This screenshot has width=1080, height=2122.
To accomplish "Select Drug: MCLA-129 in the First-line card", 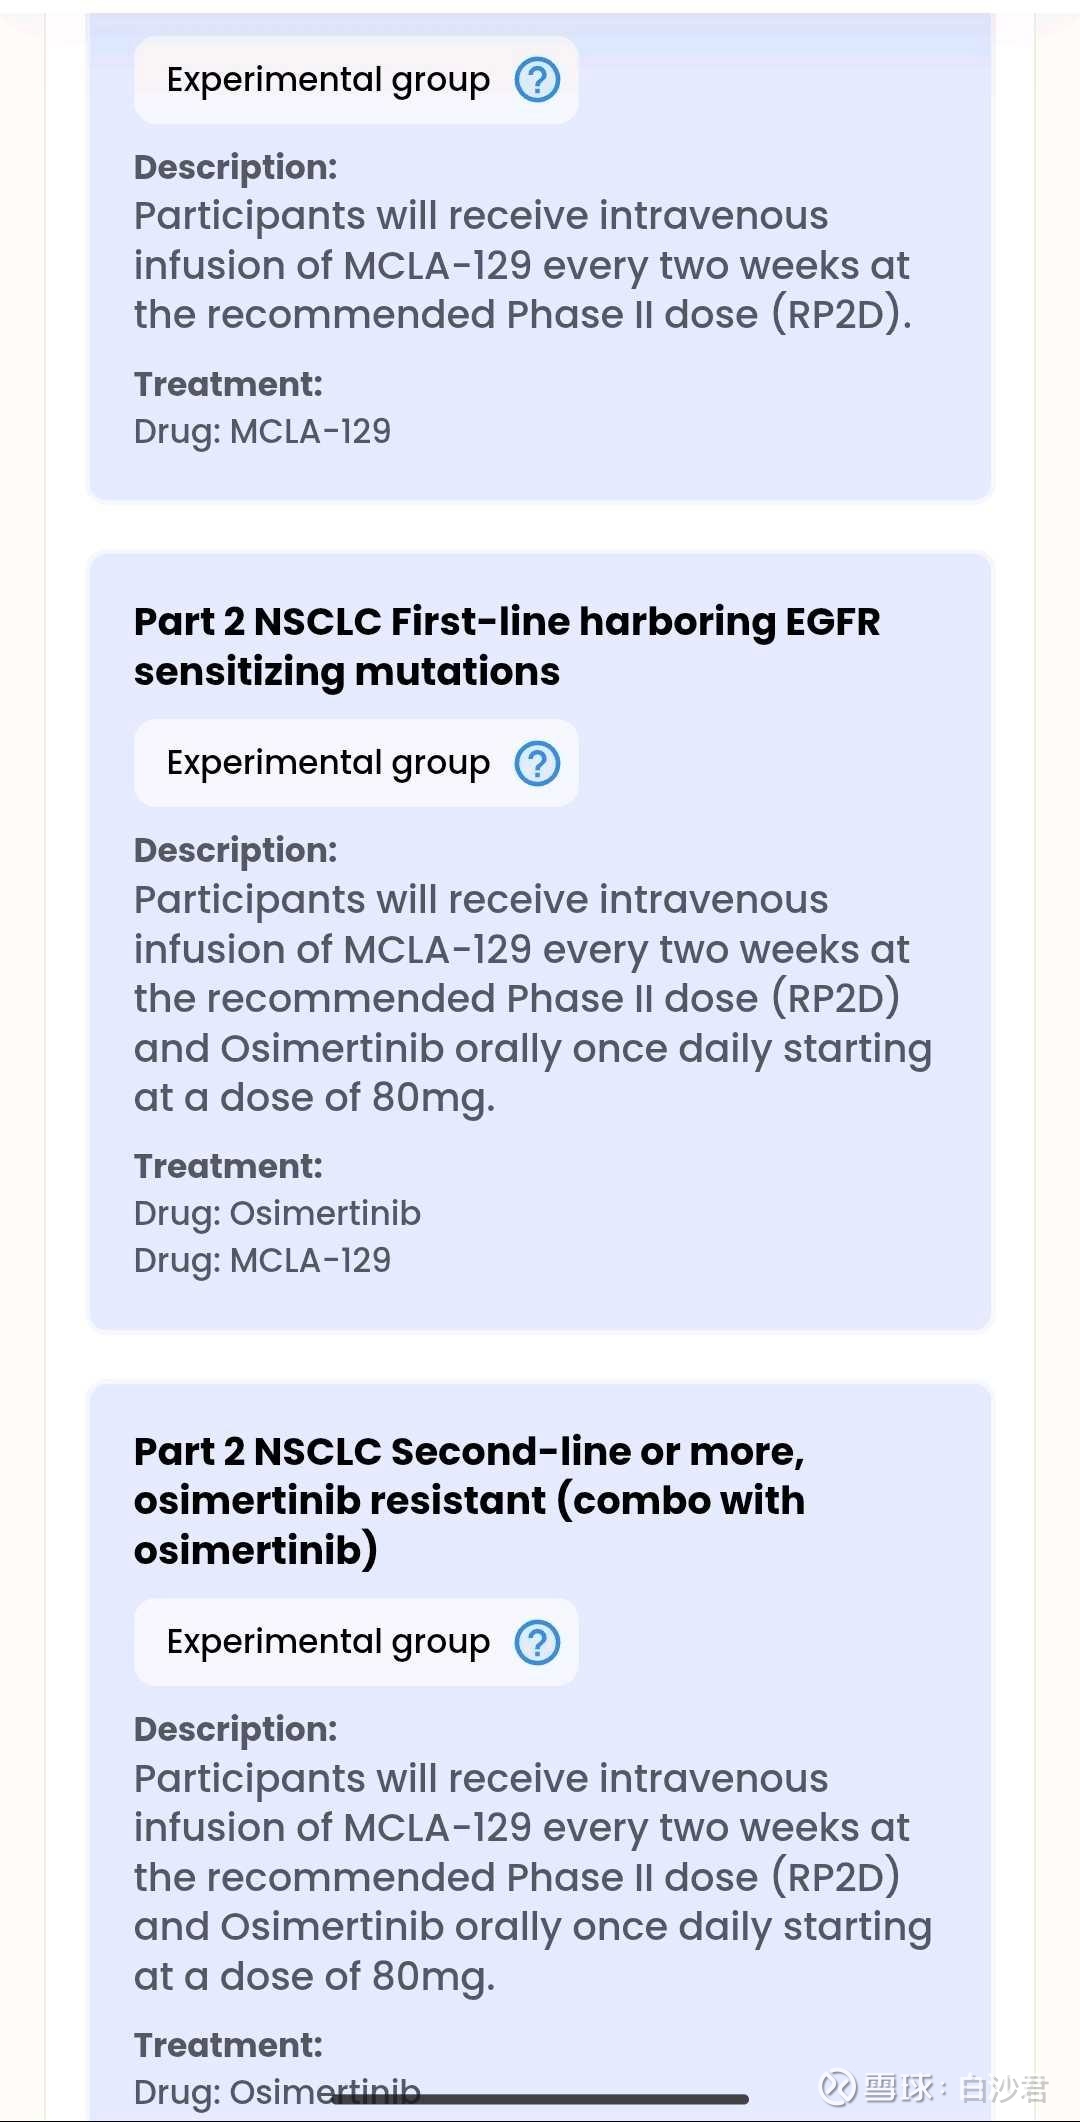I will click(262, 1260).
